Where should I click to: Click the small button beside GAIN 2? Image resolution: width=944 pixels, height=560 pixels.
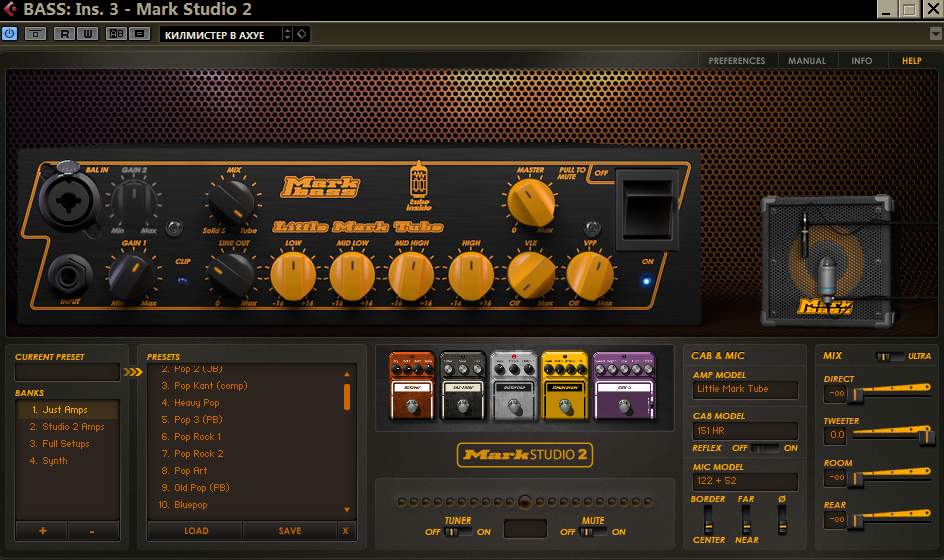pos(175,228)
